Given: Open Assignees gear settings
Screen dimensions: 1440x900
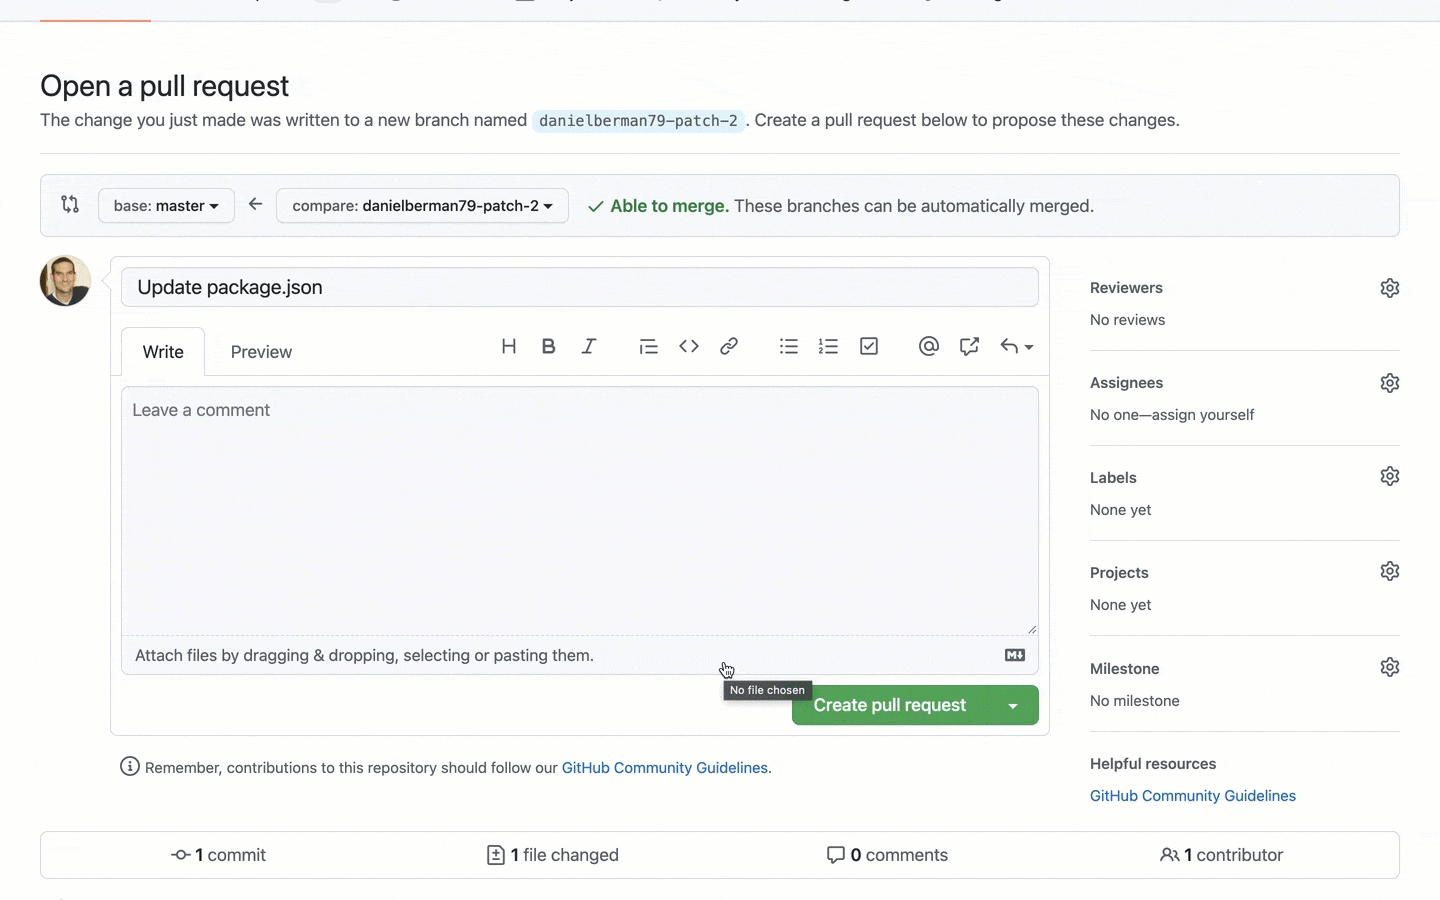Looking at the screenshot, I should (x=1390, y=383).
